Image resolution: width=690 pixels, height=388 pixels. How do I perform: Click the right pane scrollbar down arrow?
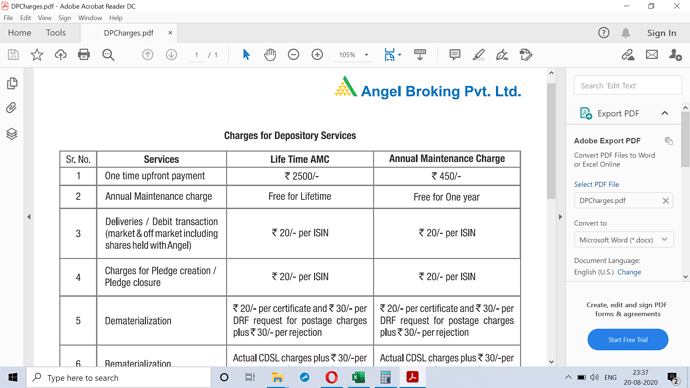pos(685,277)
